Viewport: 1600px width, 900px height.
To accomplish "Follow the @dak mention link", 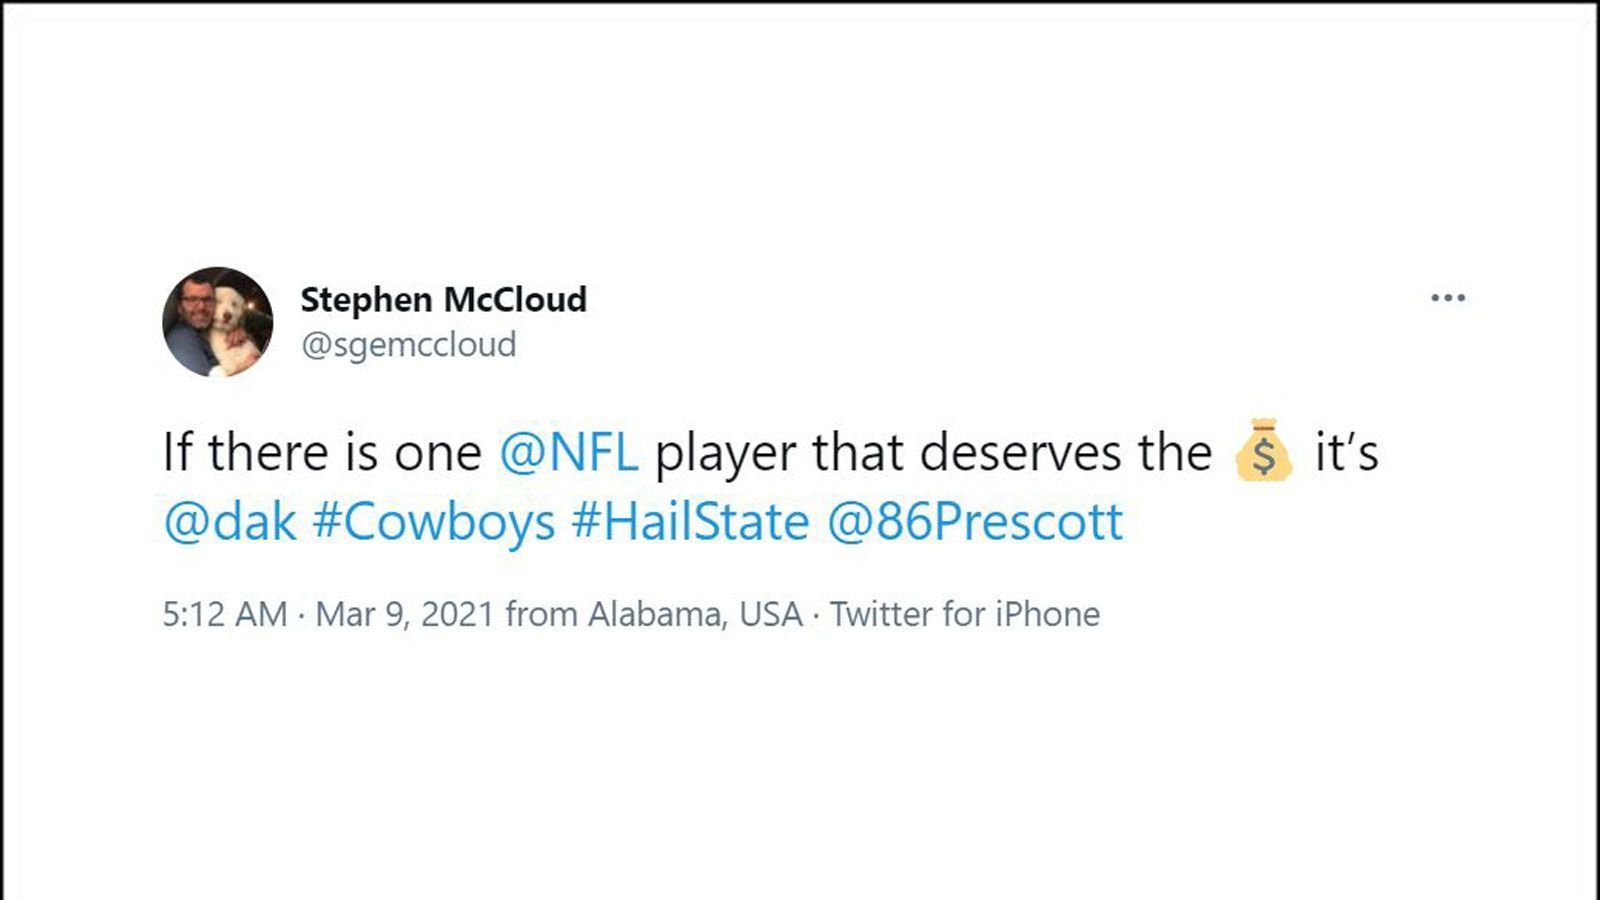I will [230, 522].
